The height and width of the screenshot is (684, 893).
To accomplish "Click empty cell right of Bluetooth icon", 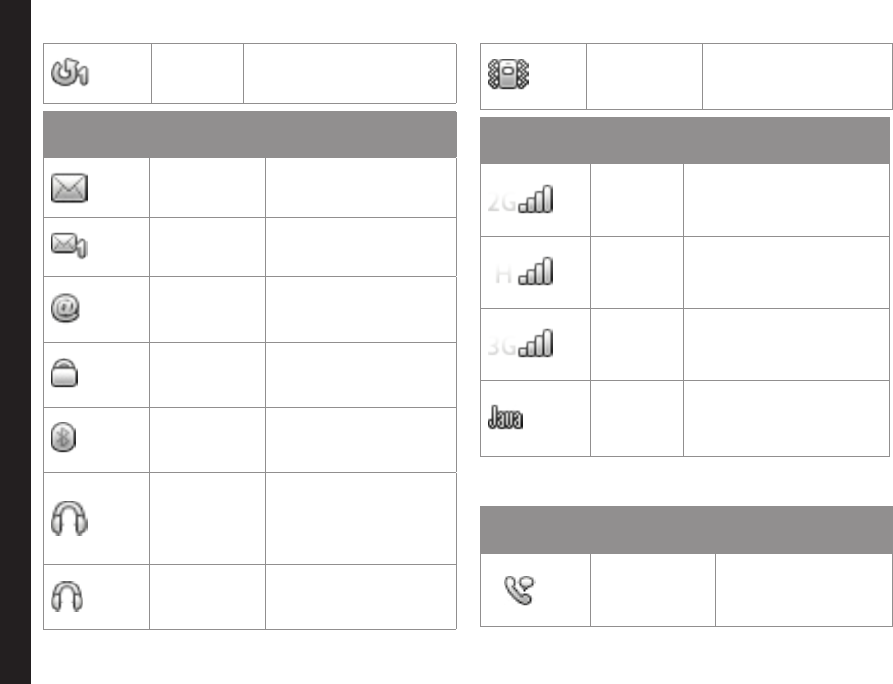I will coord(206,440).
